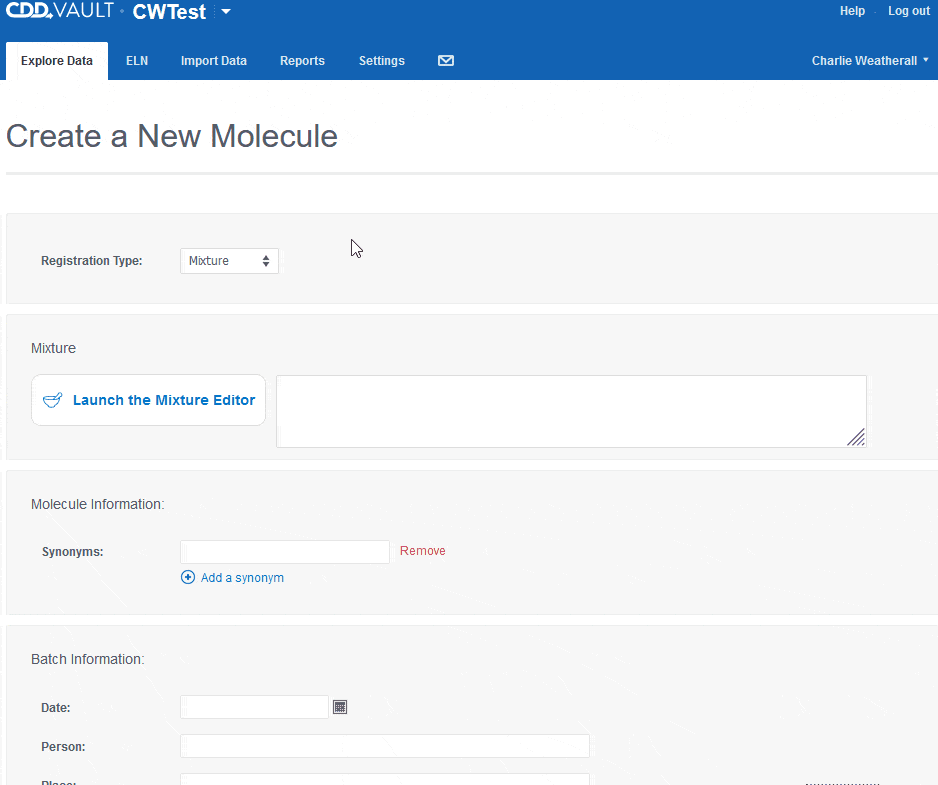This screenshot has width=938, height=785.
Task: Click the red Remove synonym link
Action: click(422, 550)
